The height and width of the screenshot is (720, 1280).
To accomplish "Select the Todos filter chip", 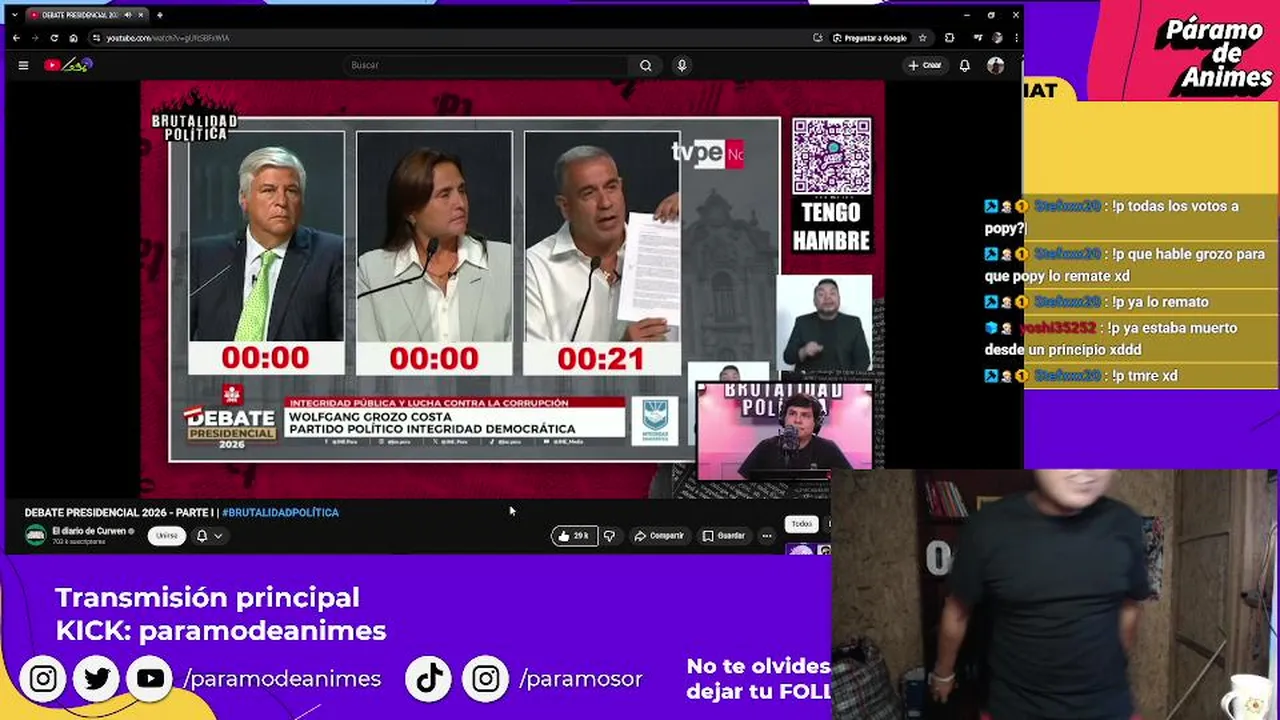I will [802, 524].
